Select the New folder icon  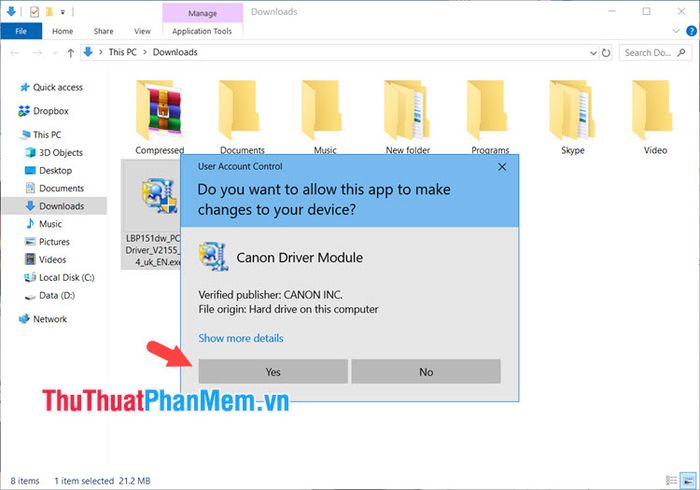coord(407,110)
